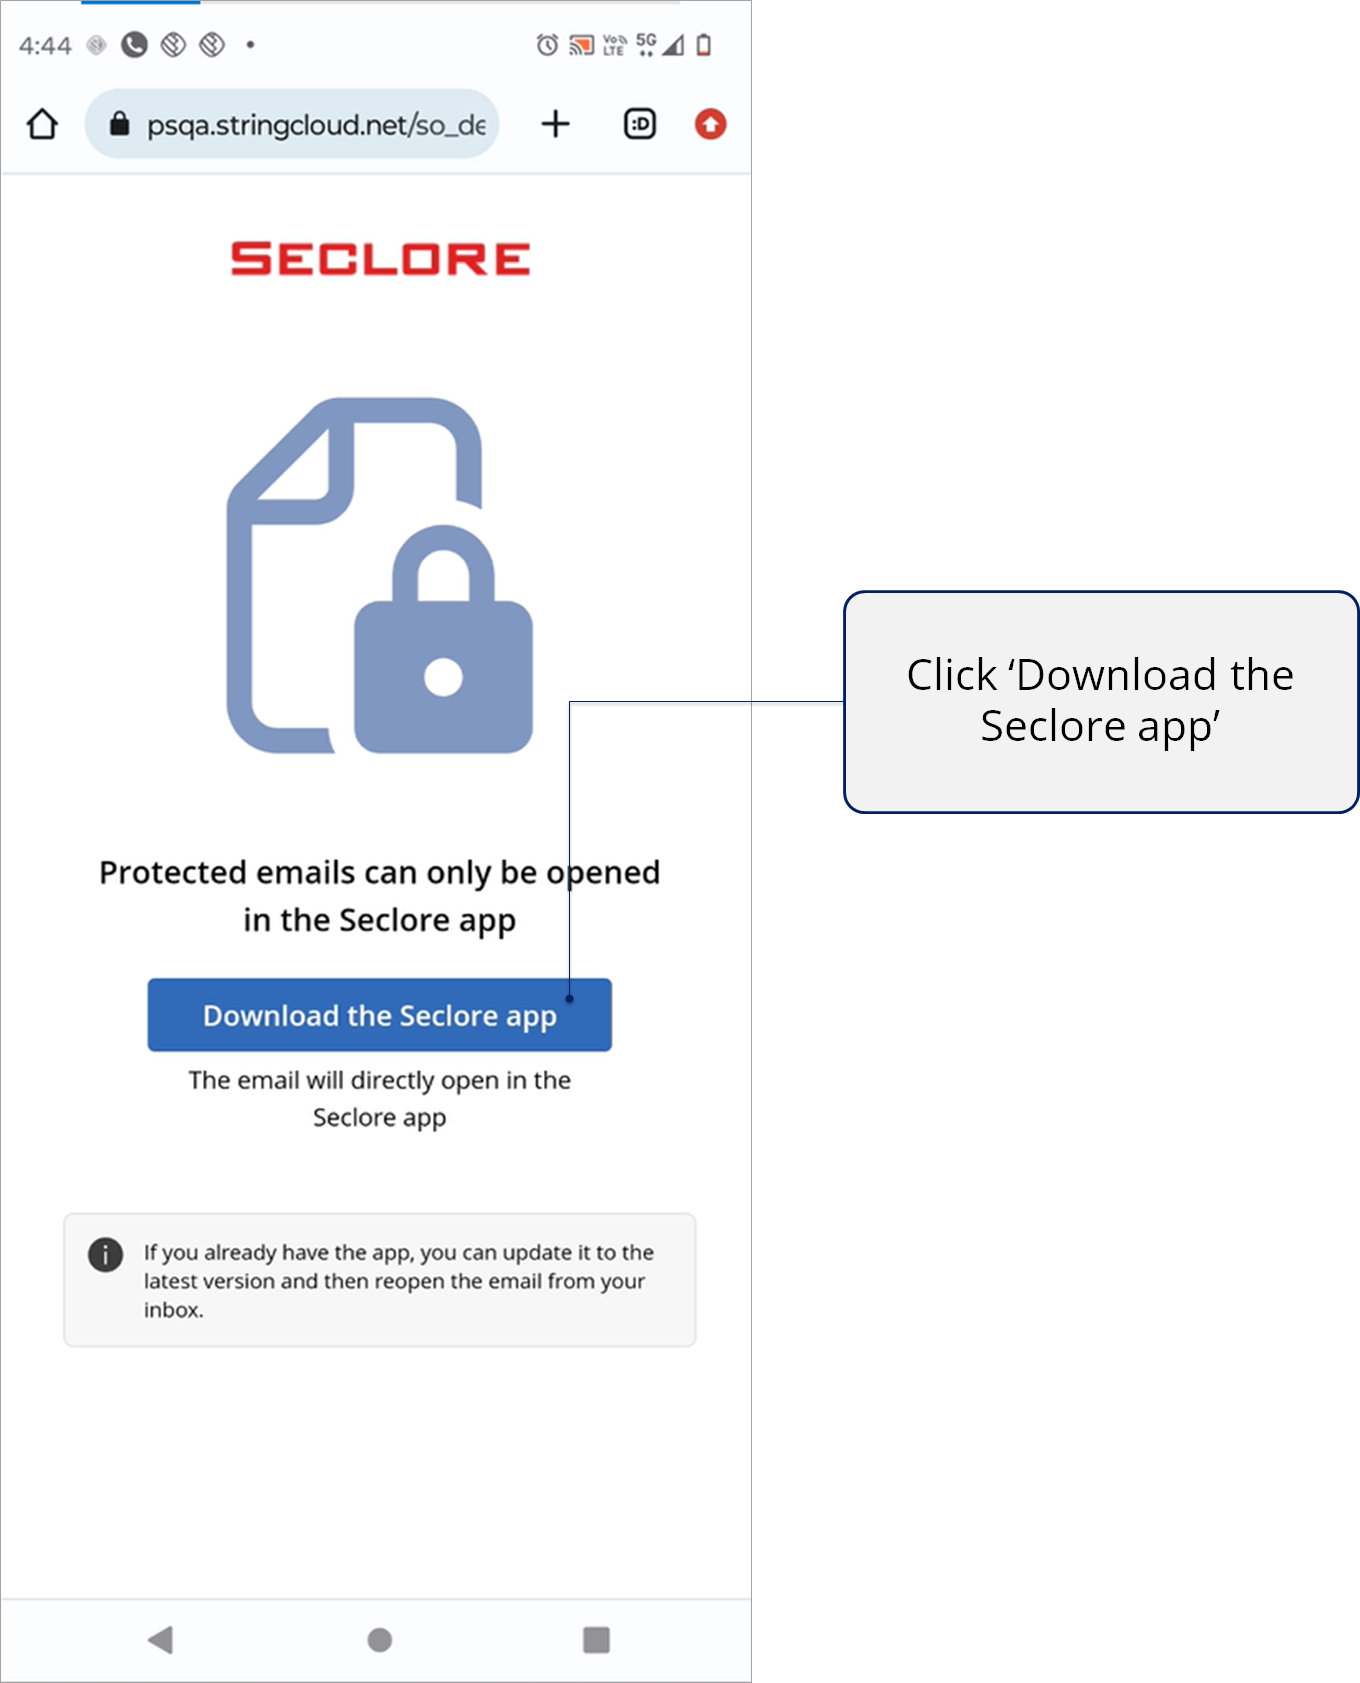Open the tab switcher icon

tap(640, 124)
